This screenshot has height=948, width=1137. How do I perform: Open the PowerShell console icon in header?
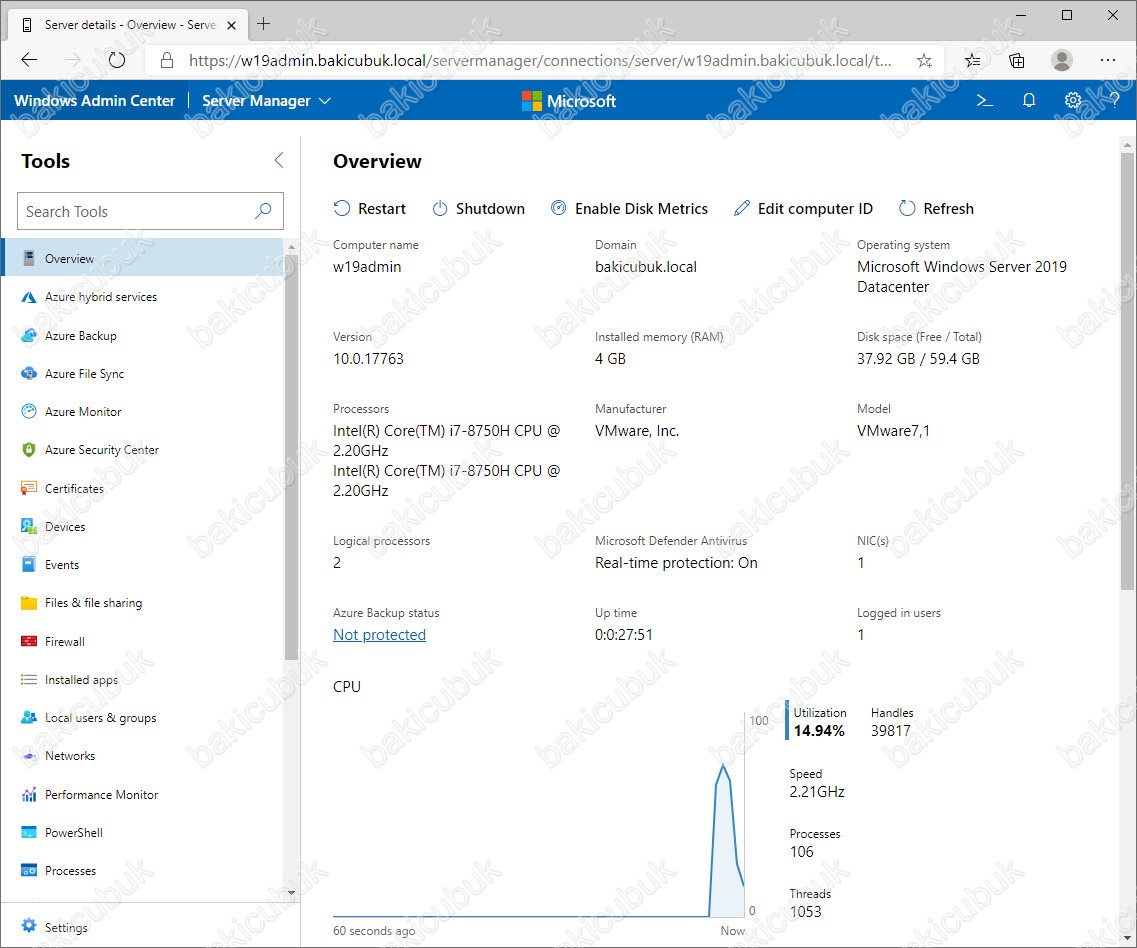tap(984, 101)
